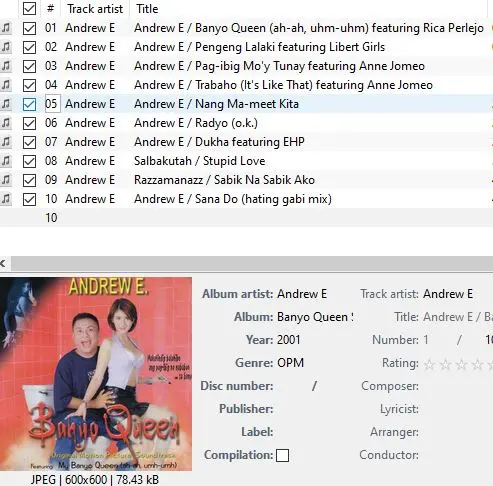Uncheck track 05 Nang Ma-meet Kita checkbox
Screen dimensions: 493x486
pyautogui.click(x=29, y=104)
